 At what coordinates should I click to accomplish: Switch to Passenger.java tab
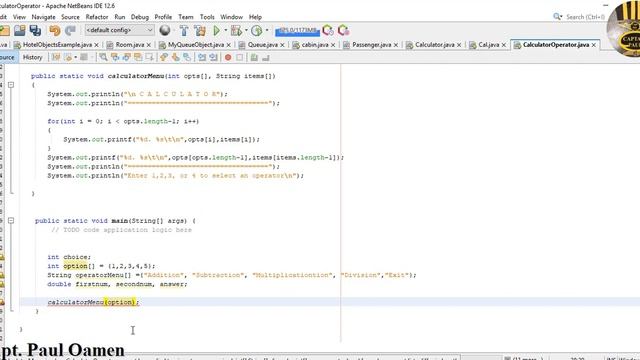coord(371,44)
